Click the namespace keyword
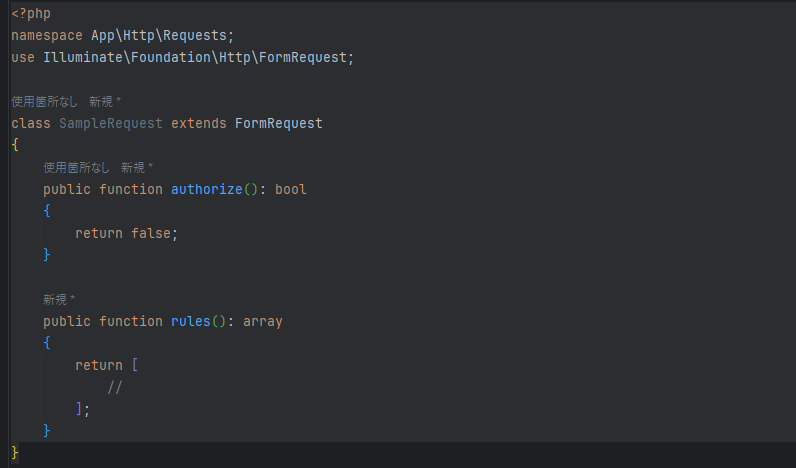 click(47, 36)
